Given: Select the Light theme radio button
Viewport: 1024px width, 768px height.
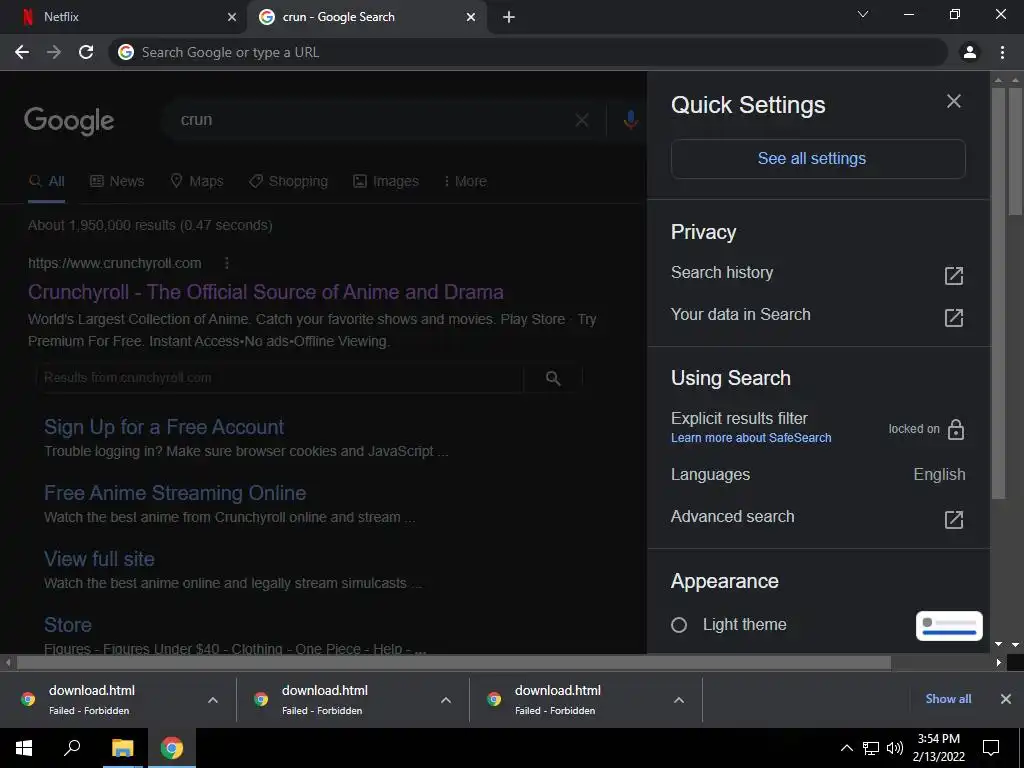Looking at the screenshot, I should pos(679,625).
